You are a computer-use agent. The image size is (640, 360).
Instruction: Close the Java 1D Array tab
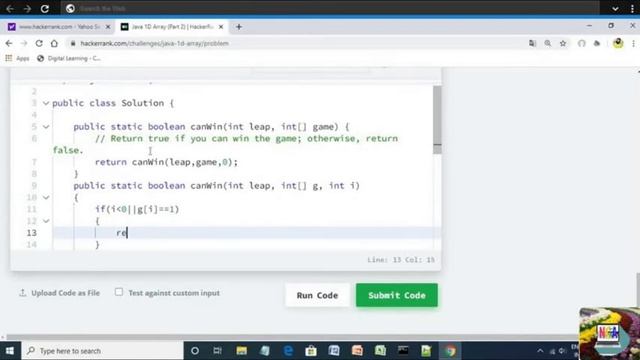tap(221, 27)
